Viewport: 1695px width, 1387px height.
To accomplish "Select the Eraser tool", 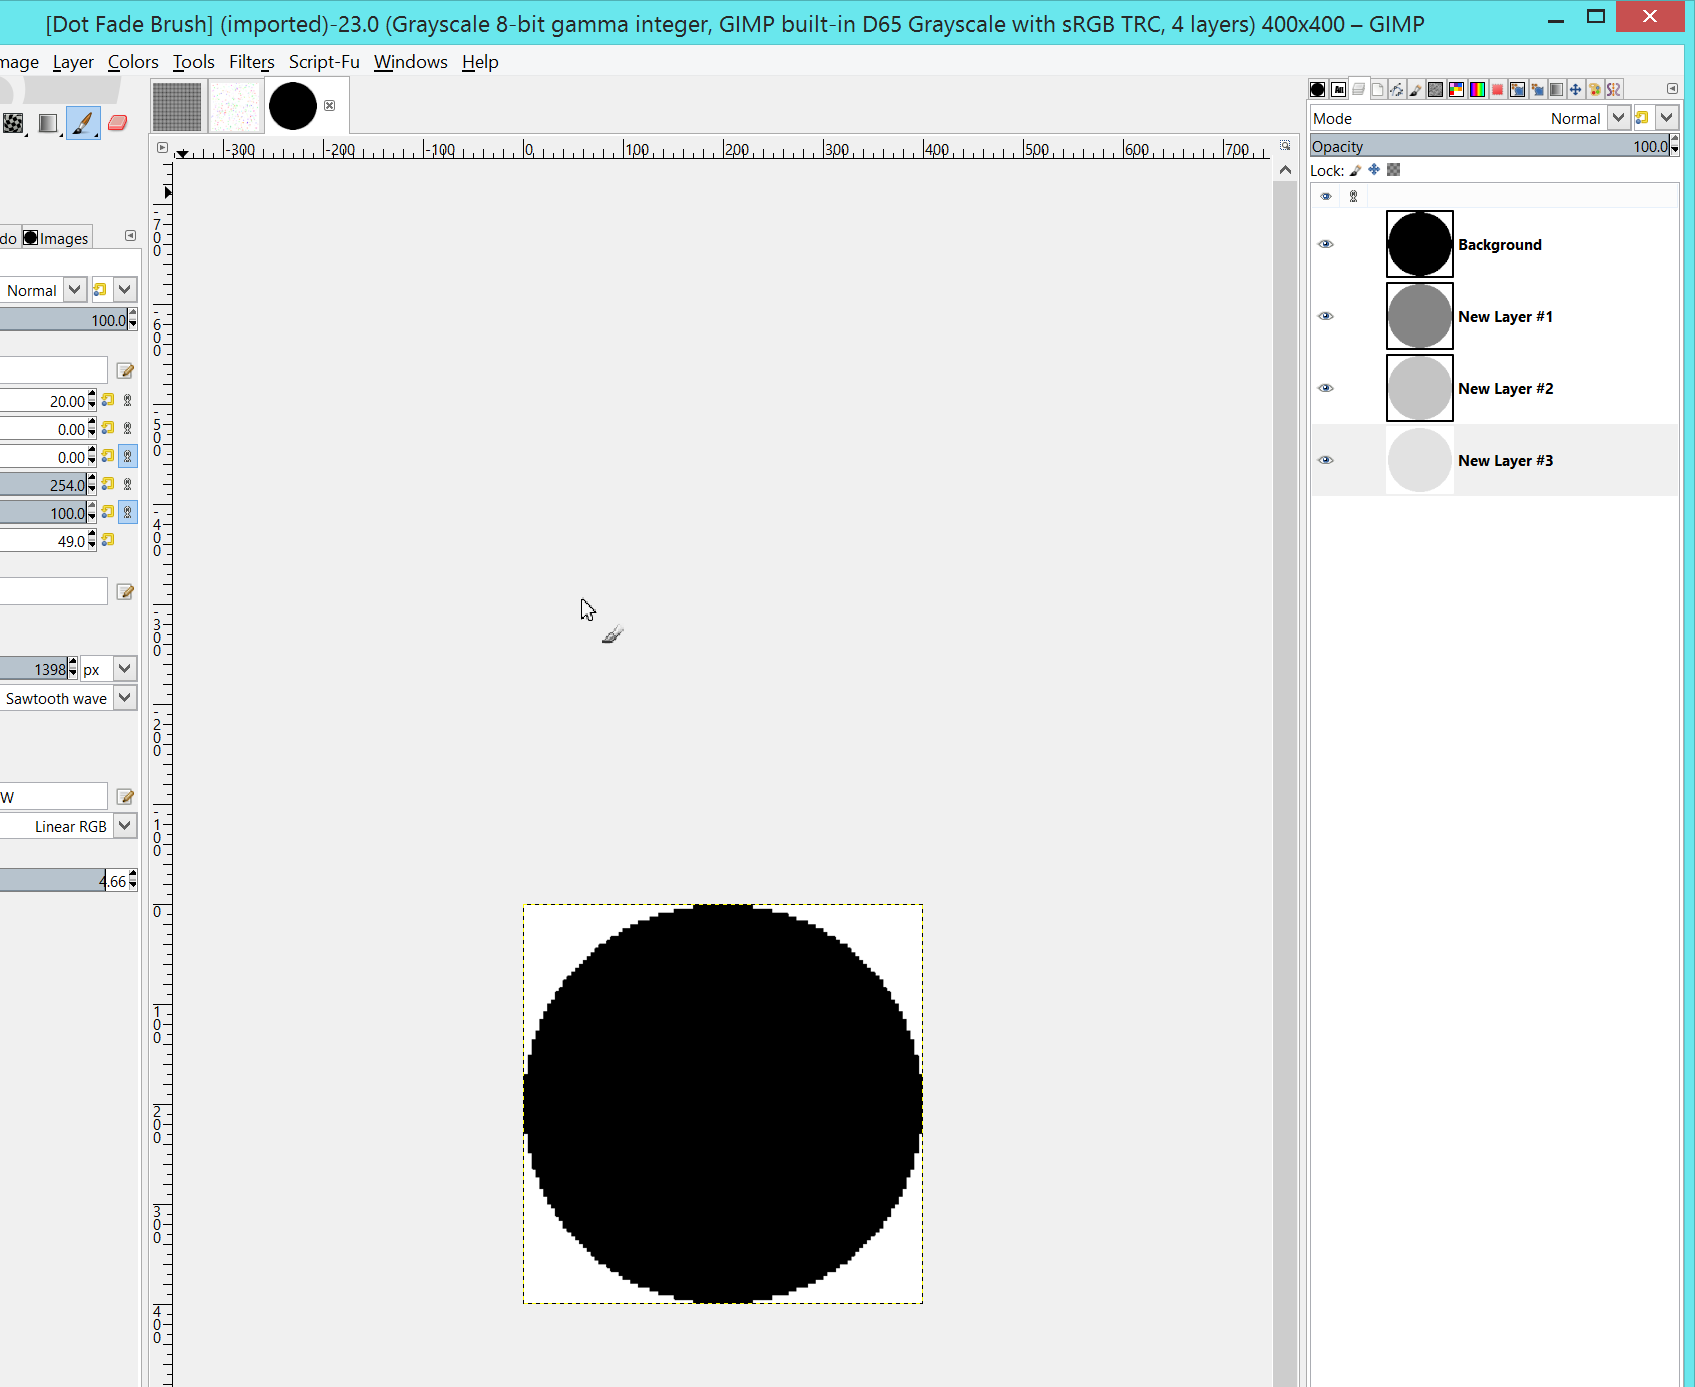I will coord(117,123).
